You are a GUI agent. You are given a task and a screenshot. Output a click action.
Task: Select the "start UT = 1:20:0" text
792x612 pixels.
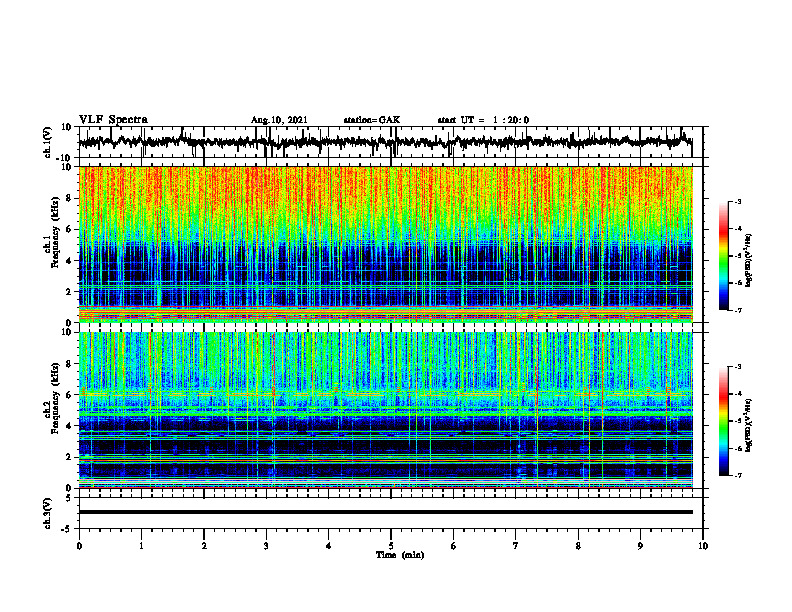(483, 120)
